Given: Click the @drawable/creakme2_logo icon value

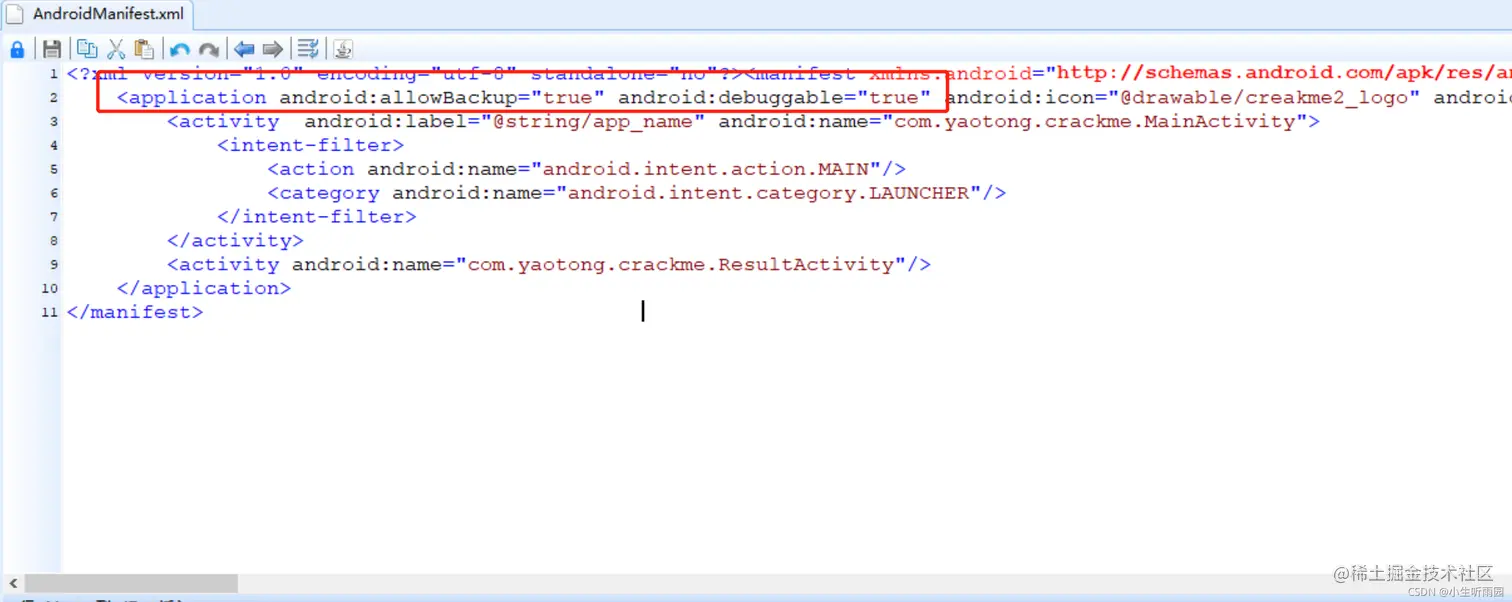Looking at the screenshot, I should tap(1264, 98).
